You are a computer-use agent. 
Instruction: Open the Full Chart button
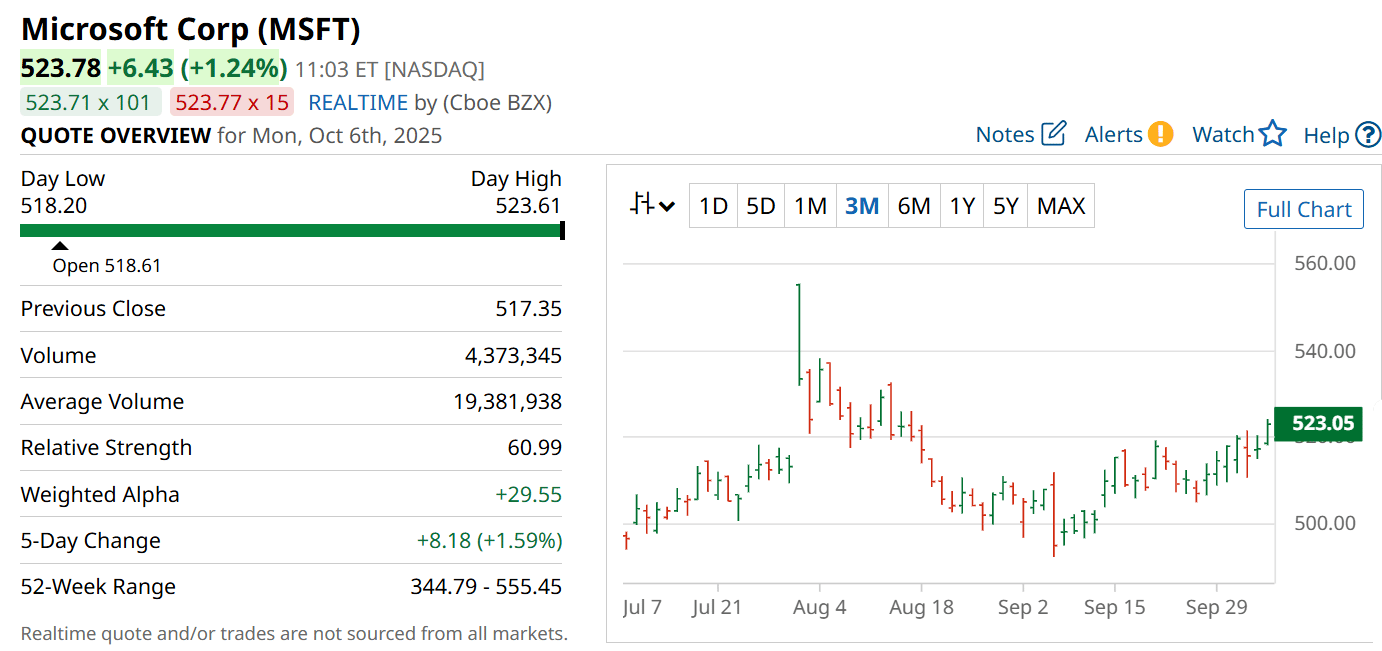1303,209
